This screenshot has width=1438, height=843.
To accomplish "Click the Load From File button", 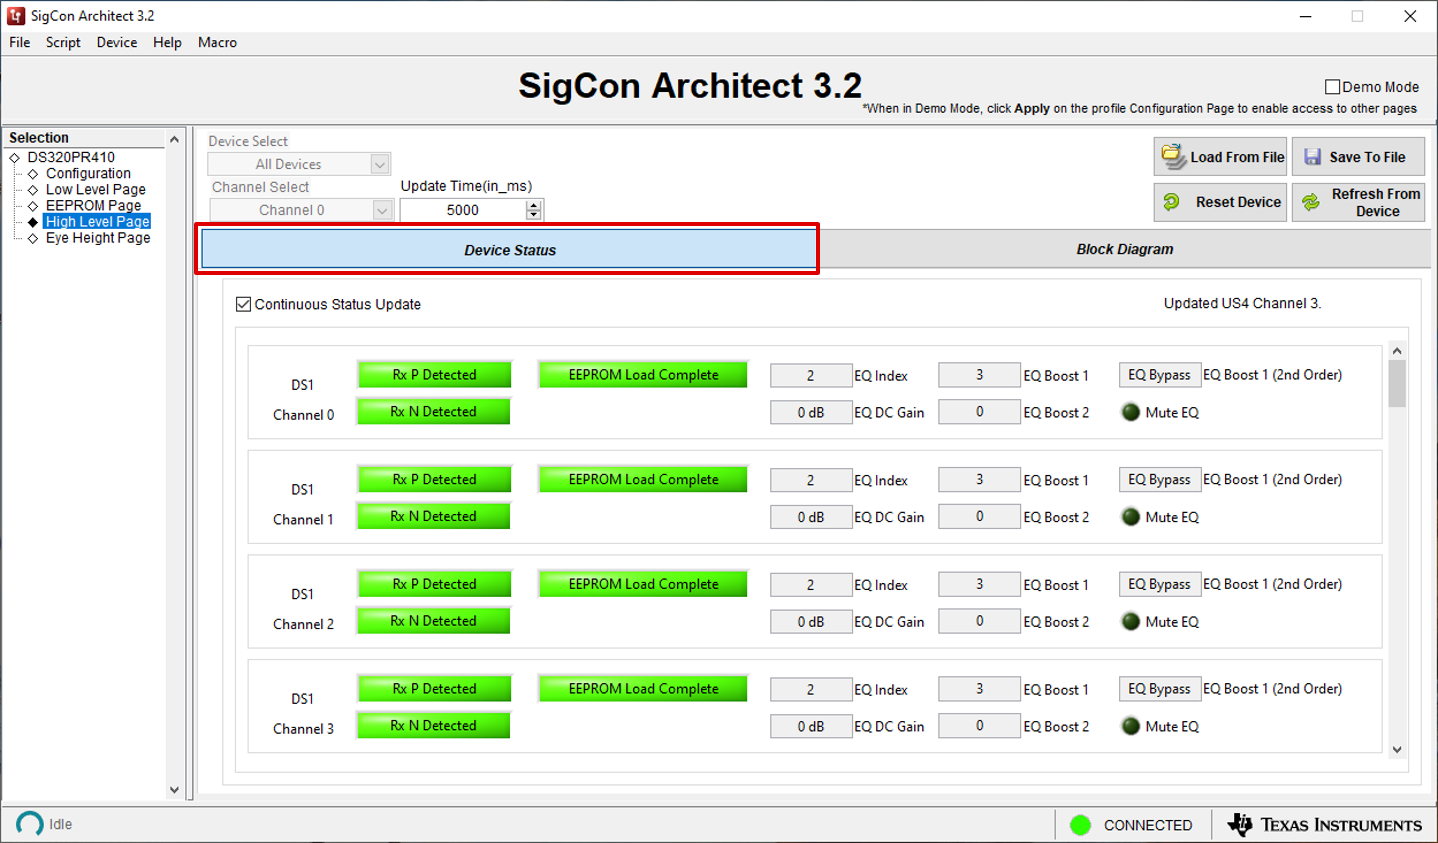I will coord(1220,157).
